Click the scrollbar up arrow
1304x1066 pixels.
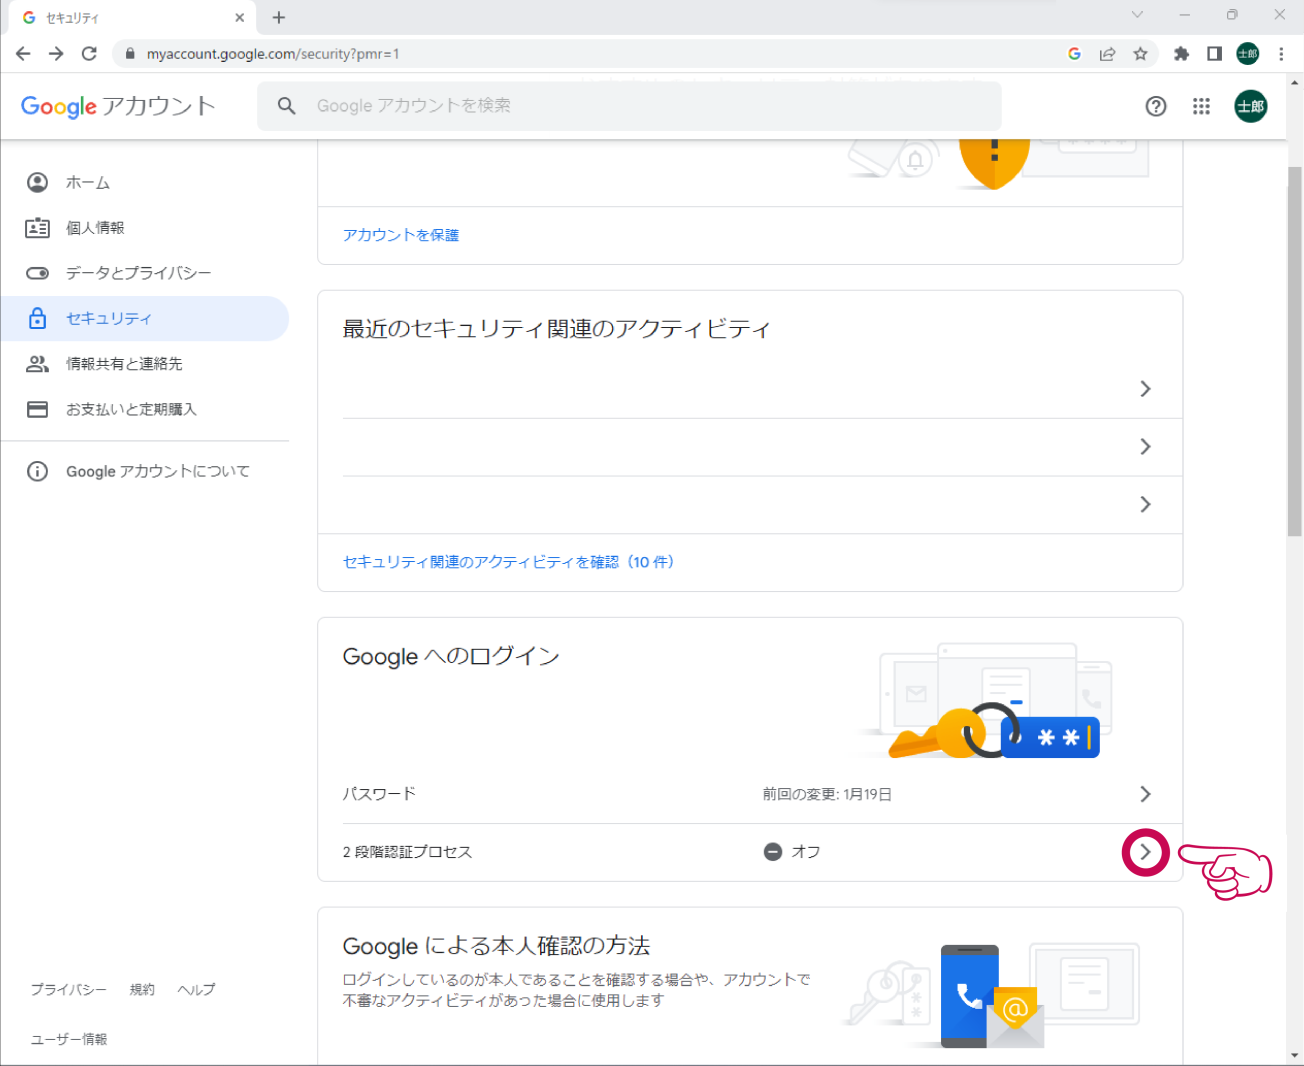(x=1295, y=82)
